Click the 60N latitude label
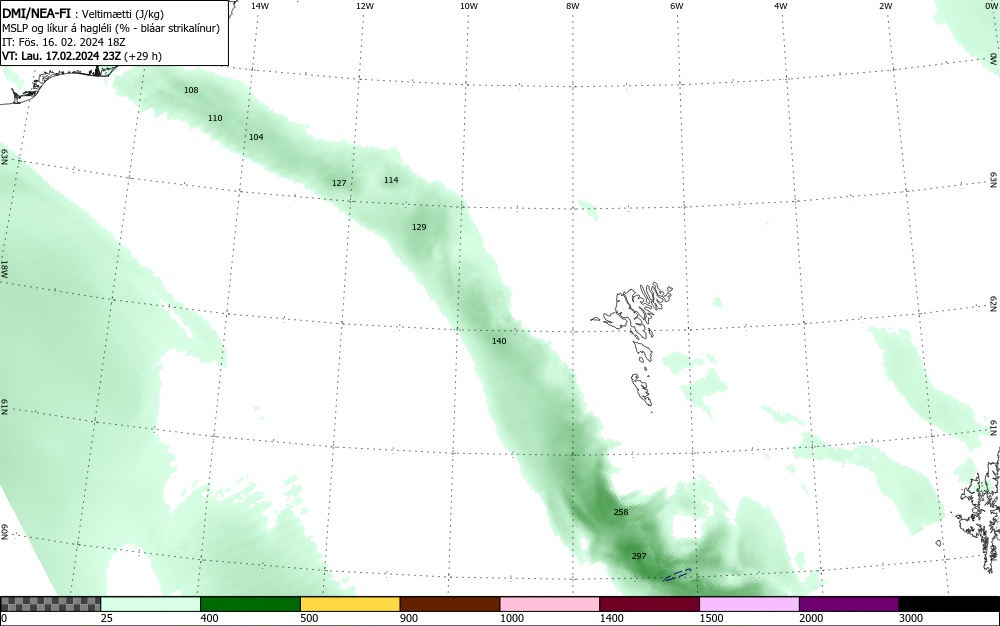 click(x=4, y=533)
